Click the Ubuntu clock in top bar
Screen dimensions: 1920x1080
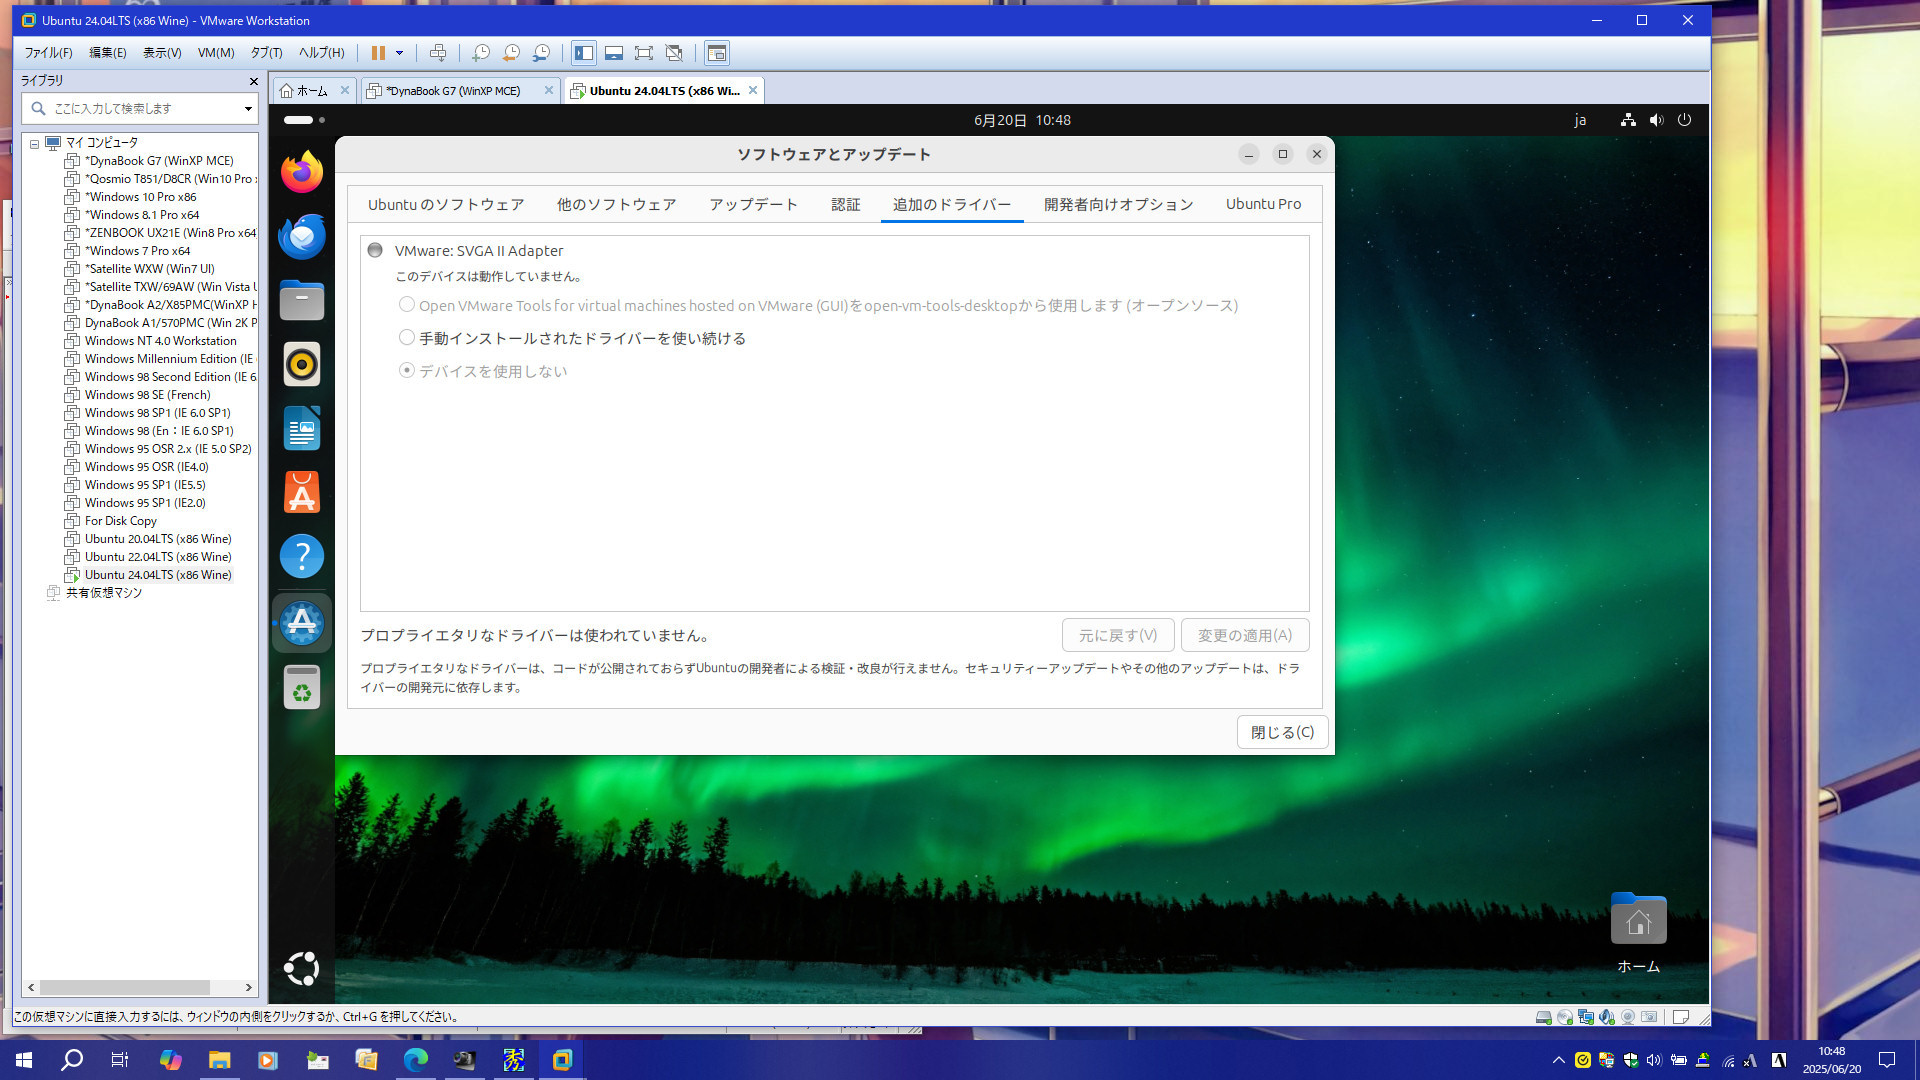coord(1022,120)
